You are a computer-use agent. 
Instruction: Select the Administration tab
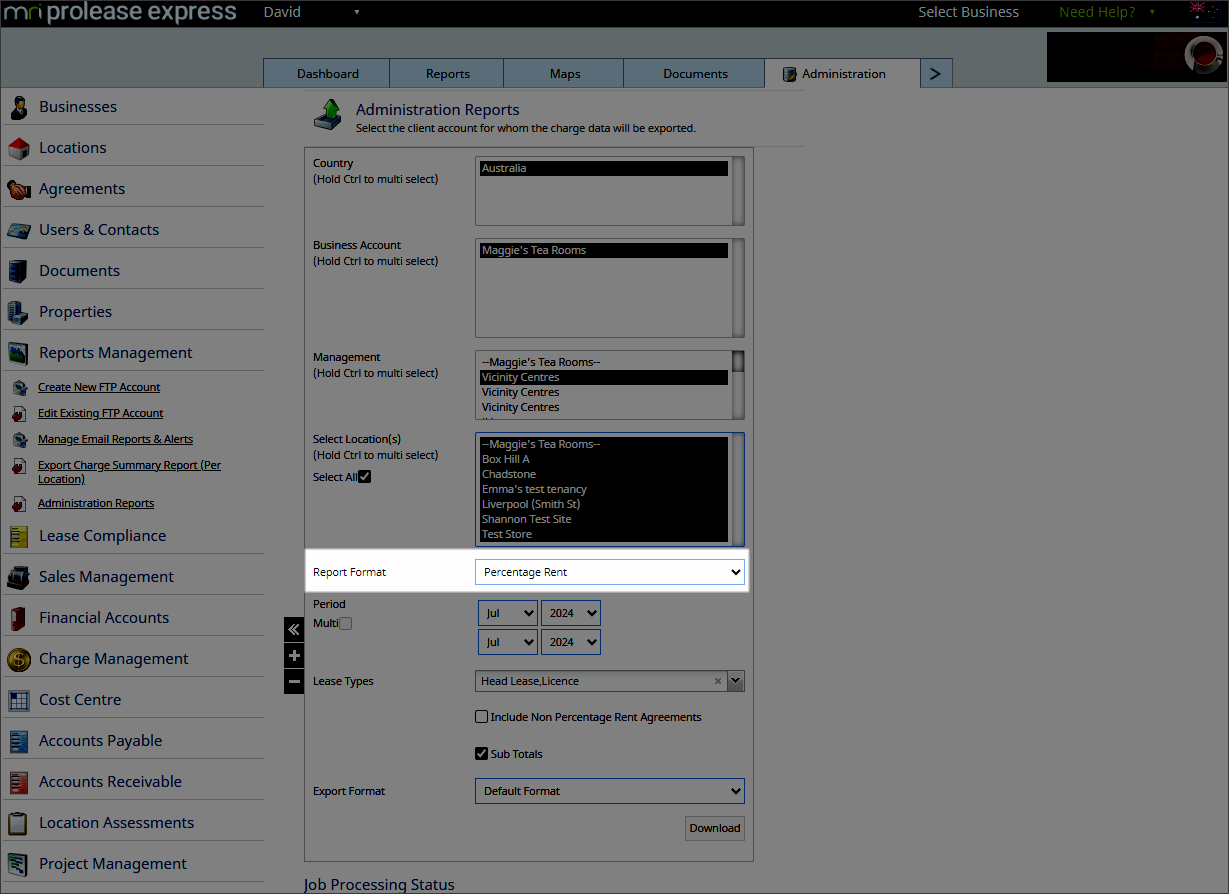[x=842, y=74]
